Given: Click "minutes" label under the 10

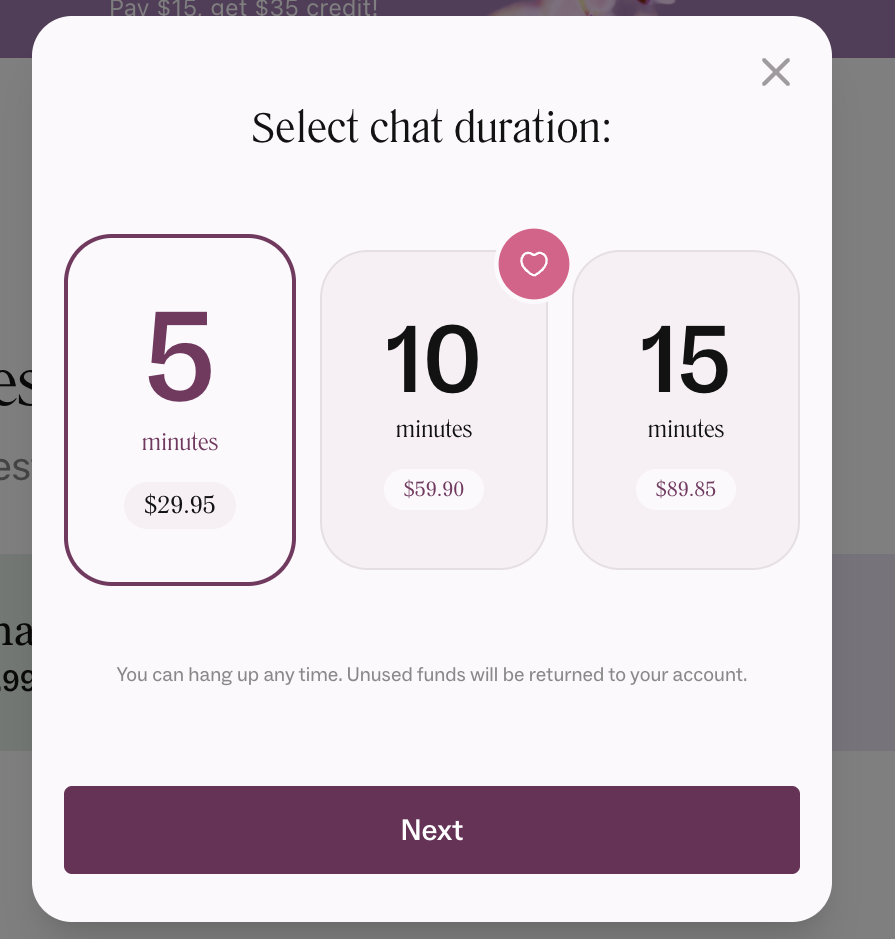Looking at the screenshot, I should (x=433, y=429).
